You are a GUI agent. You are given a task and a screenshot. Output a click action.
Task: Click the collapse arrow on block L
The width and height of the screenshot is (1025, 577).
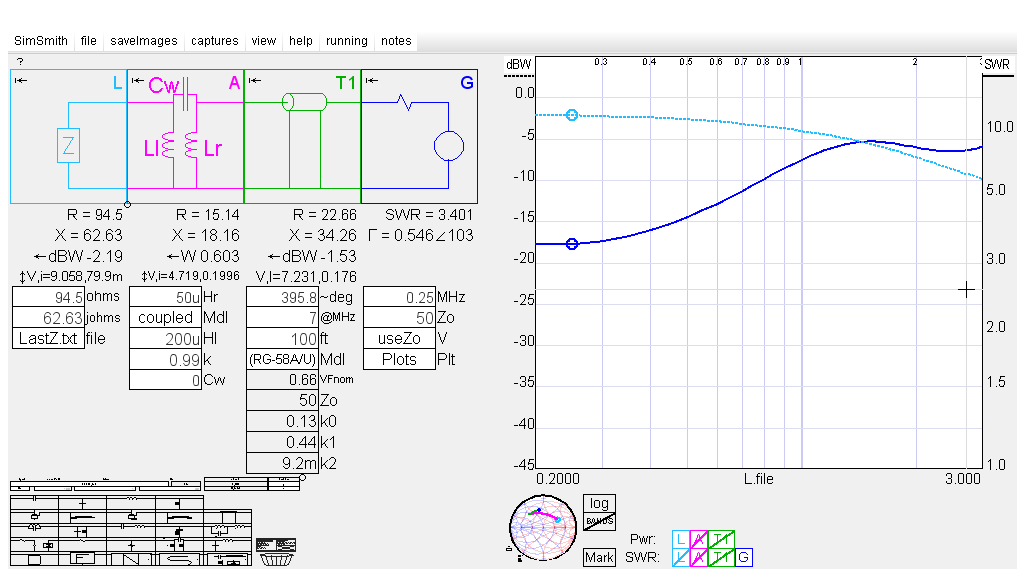point(21,80)
